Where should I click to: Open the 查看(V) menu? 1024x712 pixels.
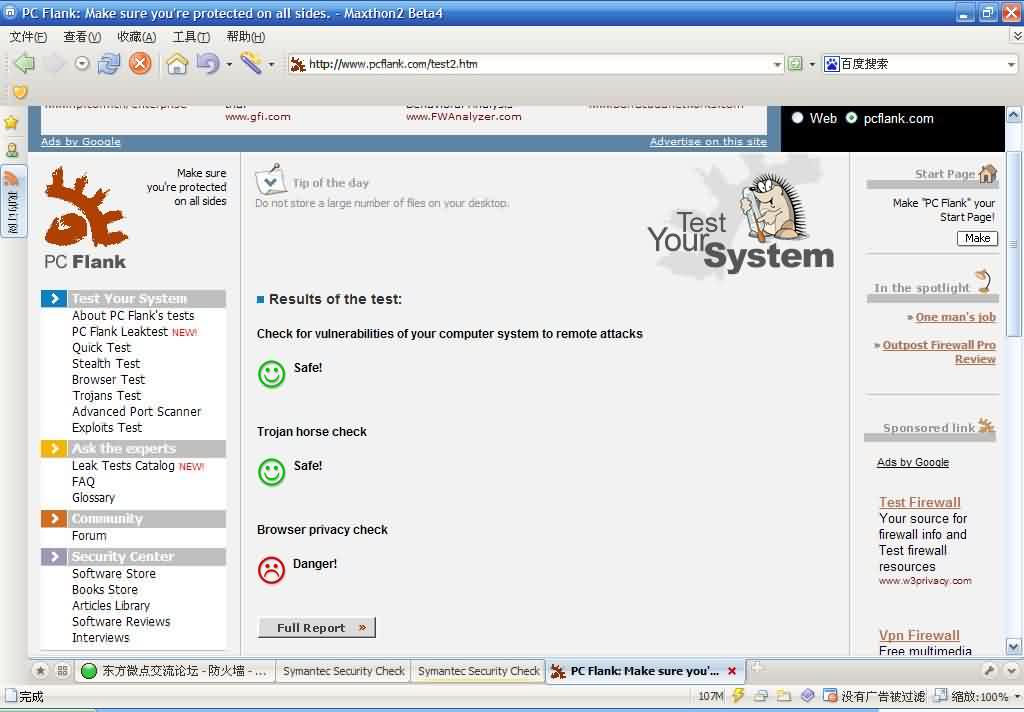(x=82, y=37)
